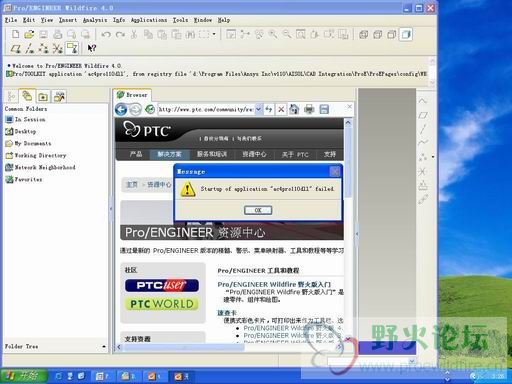Click the browser address URL field

206,109
